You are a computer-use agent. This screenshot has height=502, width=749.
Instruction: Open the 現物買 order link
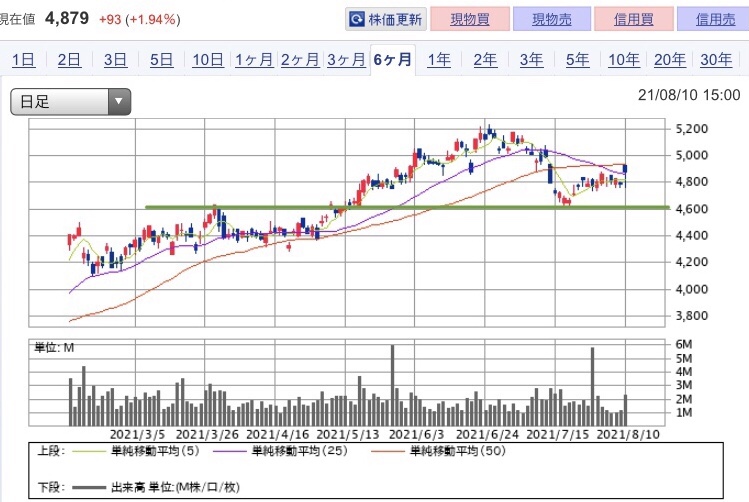[x=470, y=19]
